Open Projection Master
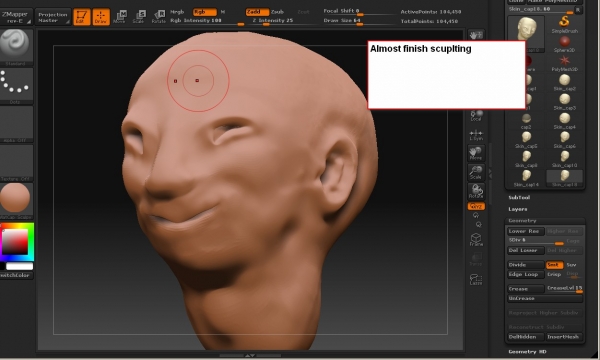The width and height of the screenshot is (600, 360). (x=53, y=17)
